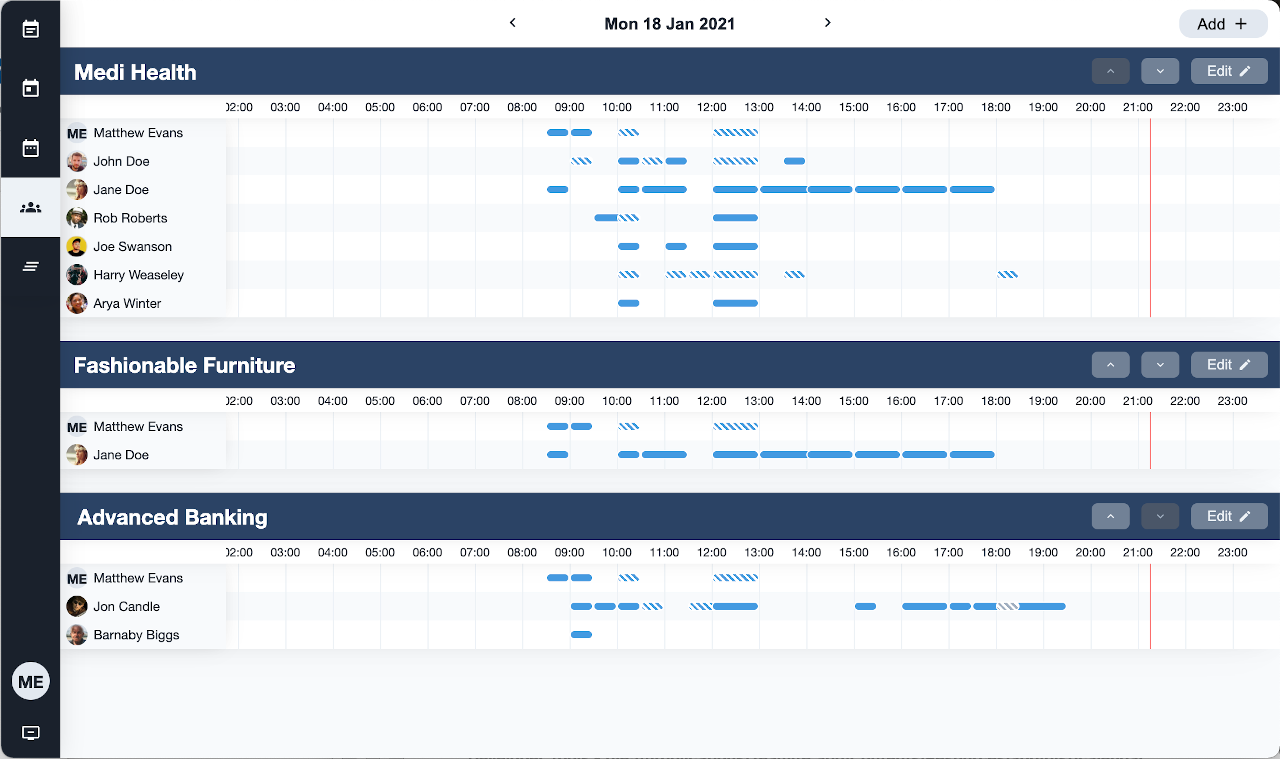Edit the Advanced Banking schedule
This screenshot has width=1280, height=759.
[1228, 516]
